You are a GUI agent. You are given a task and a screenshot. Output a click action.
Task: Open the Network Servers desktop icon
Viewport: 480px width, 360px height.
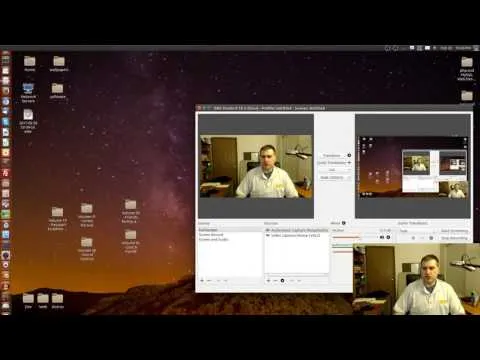[x=28, y=92]
